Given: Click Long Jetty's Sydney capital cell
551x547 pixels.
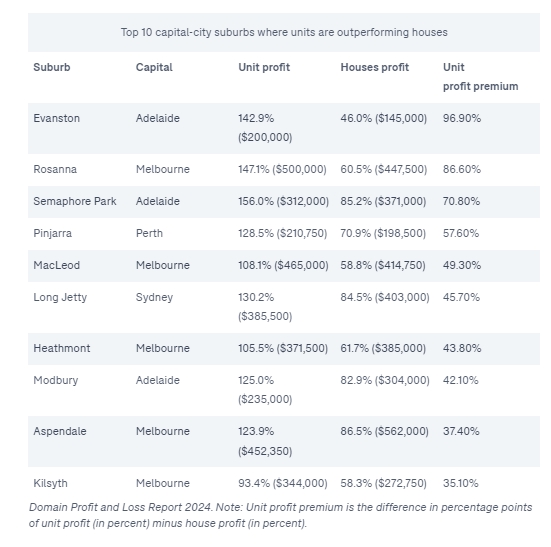Looking at the screenshot, I should [x=154, y=298].
